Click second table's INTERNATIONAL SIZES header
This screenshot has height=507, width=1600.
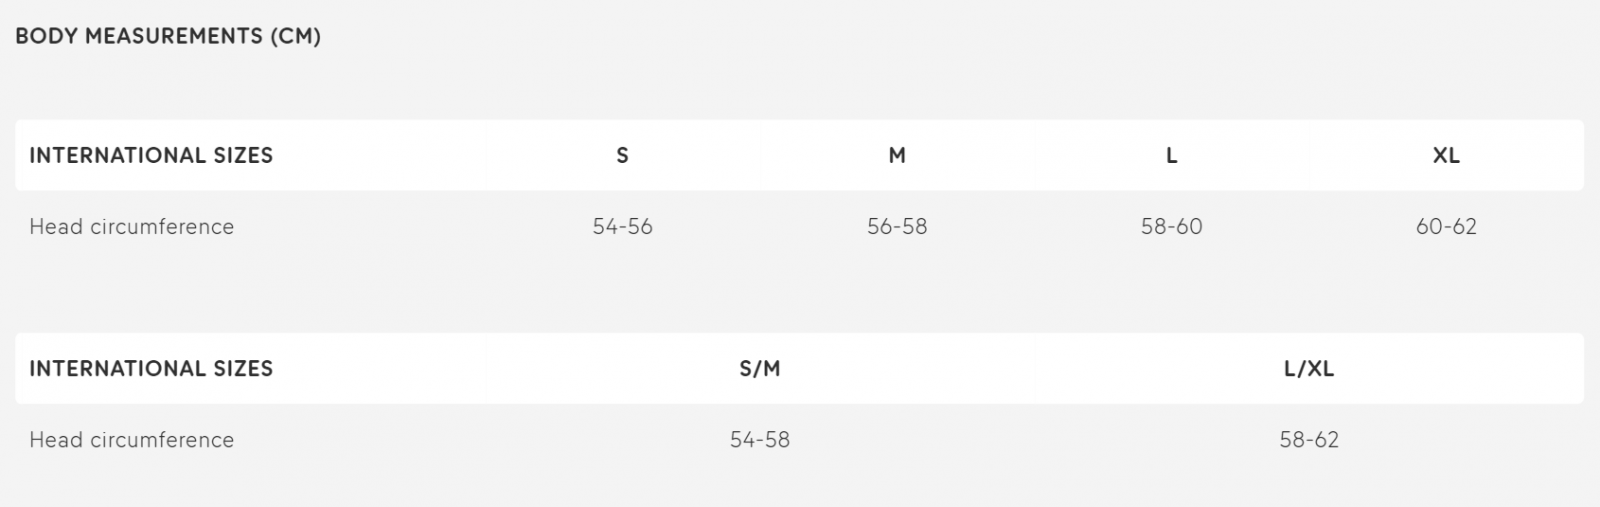151,368
